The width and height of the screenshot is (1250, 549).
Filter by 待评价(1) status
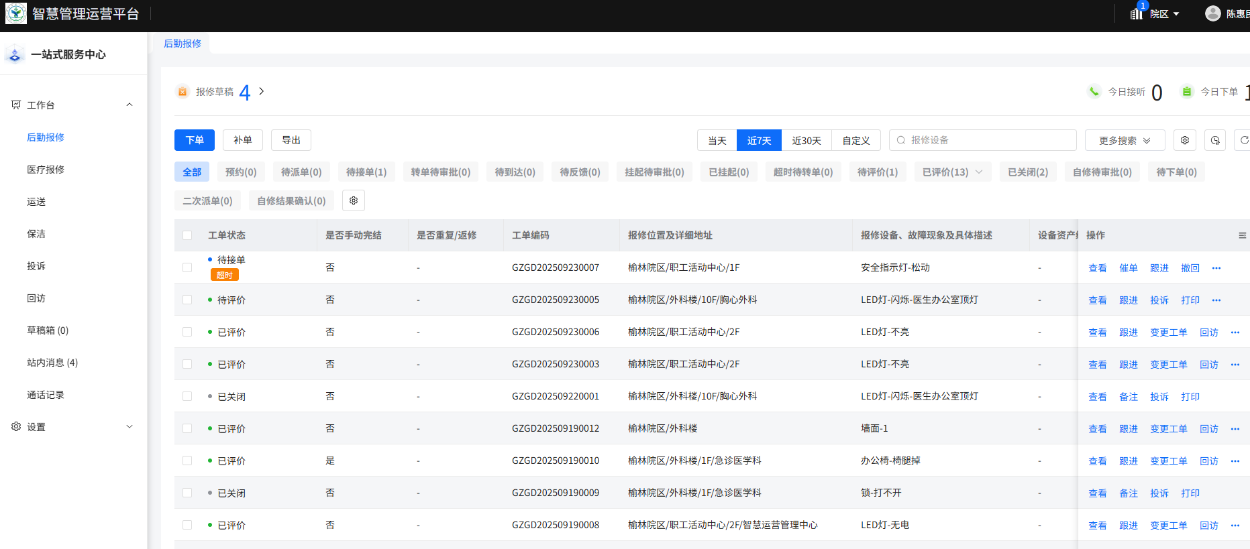pos(878,172)
